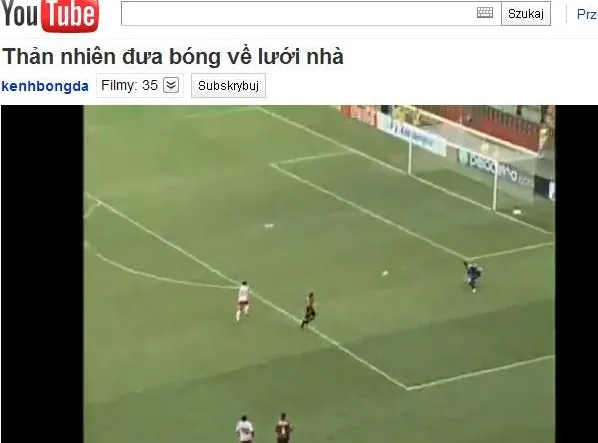The width and height of the screenshot is (598, 443).
Task: Click the white-shirted player near the penalty arc
Action: click(x=243, y=301)
